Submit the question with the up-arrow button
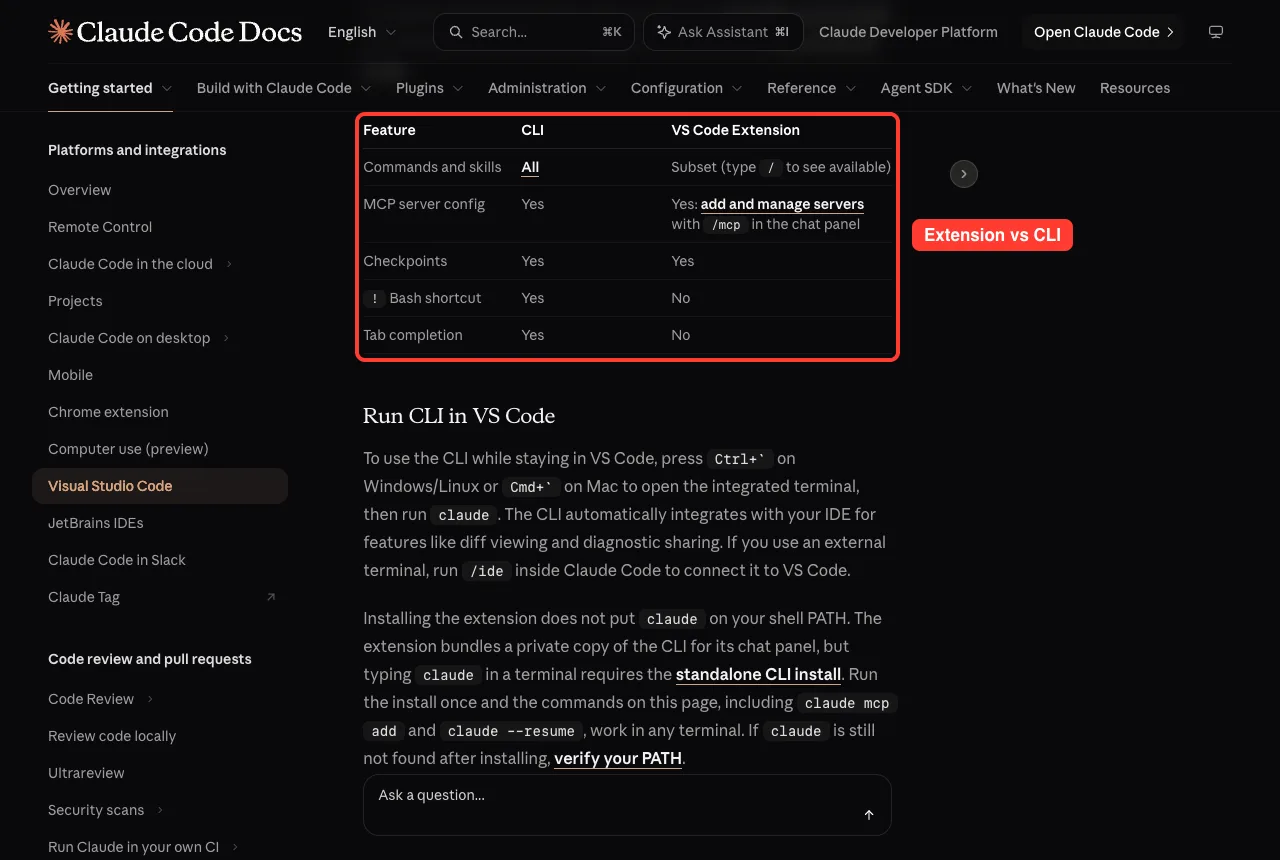Image resolution: width=1280 pixels, height=860 pixels. pyautogui.click(x=869, y=815)
